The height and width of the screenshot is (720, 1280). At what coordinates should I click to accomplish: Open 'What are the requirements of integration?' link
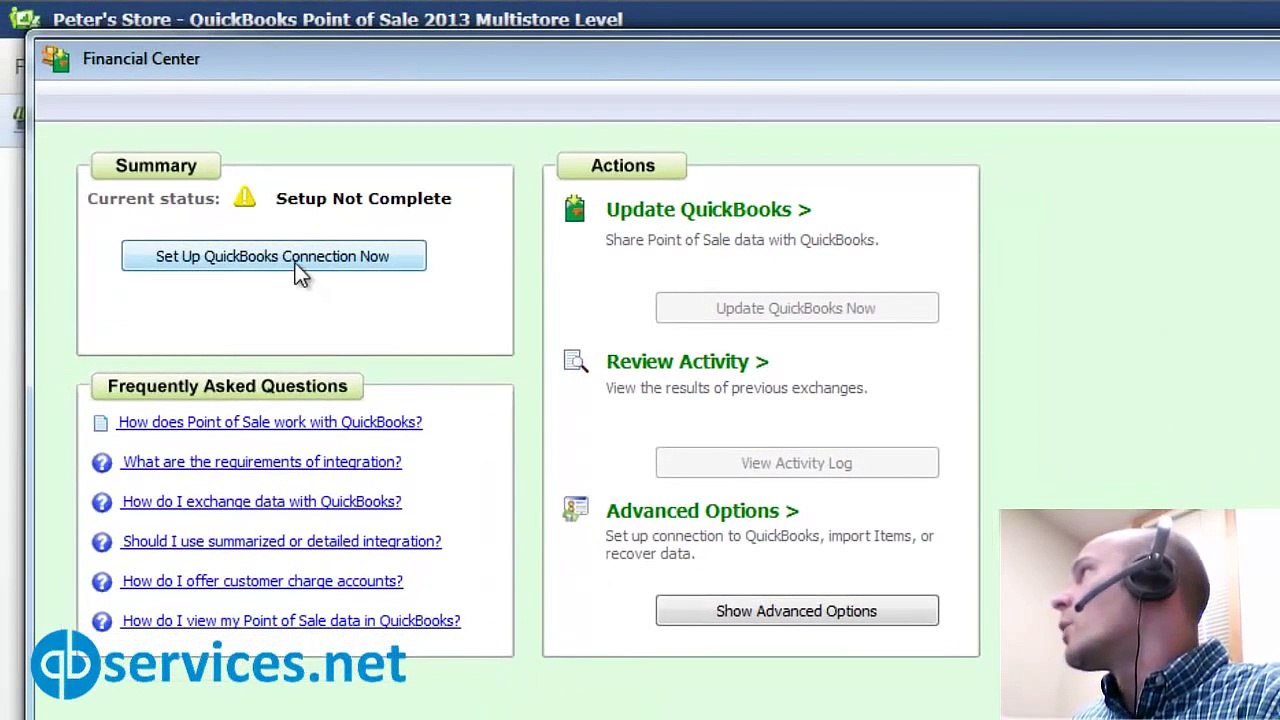click(262, 462)
